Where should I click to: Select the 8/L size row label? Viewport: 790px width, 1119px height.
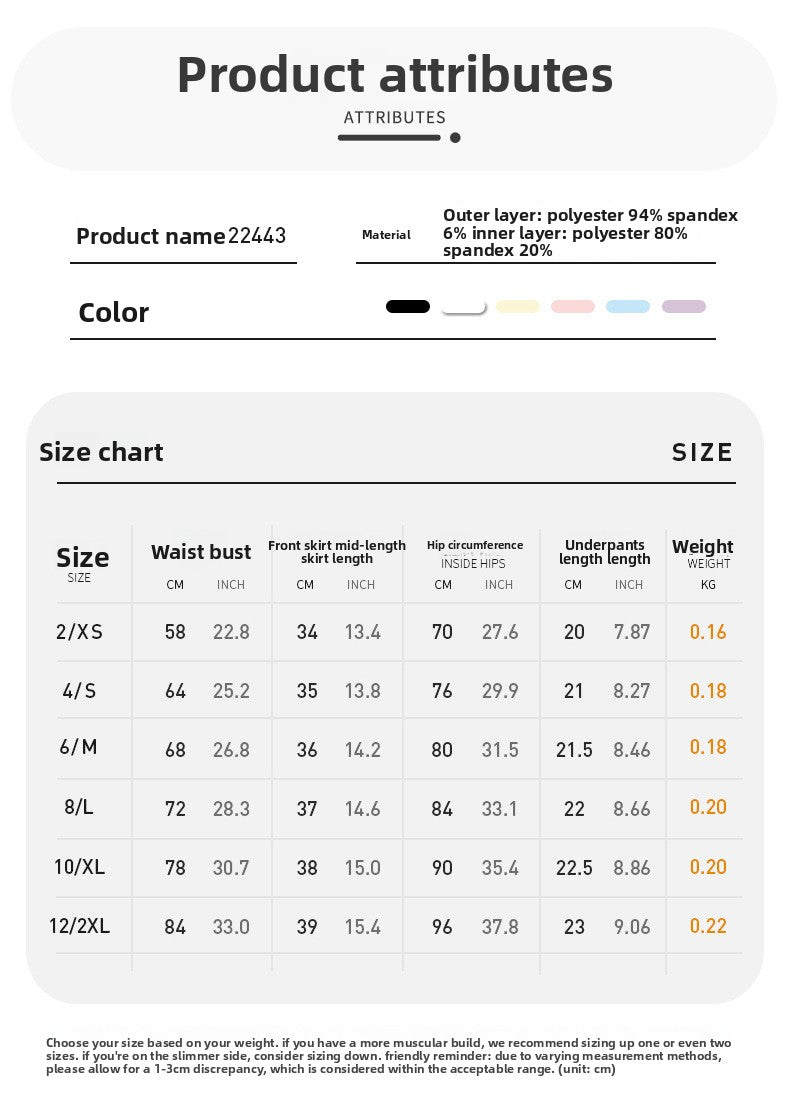point(79,806)
